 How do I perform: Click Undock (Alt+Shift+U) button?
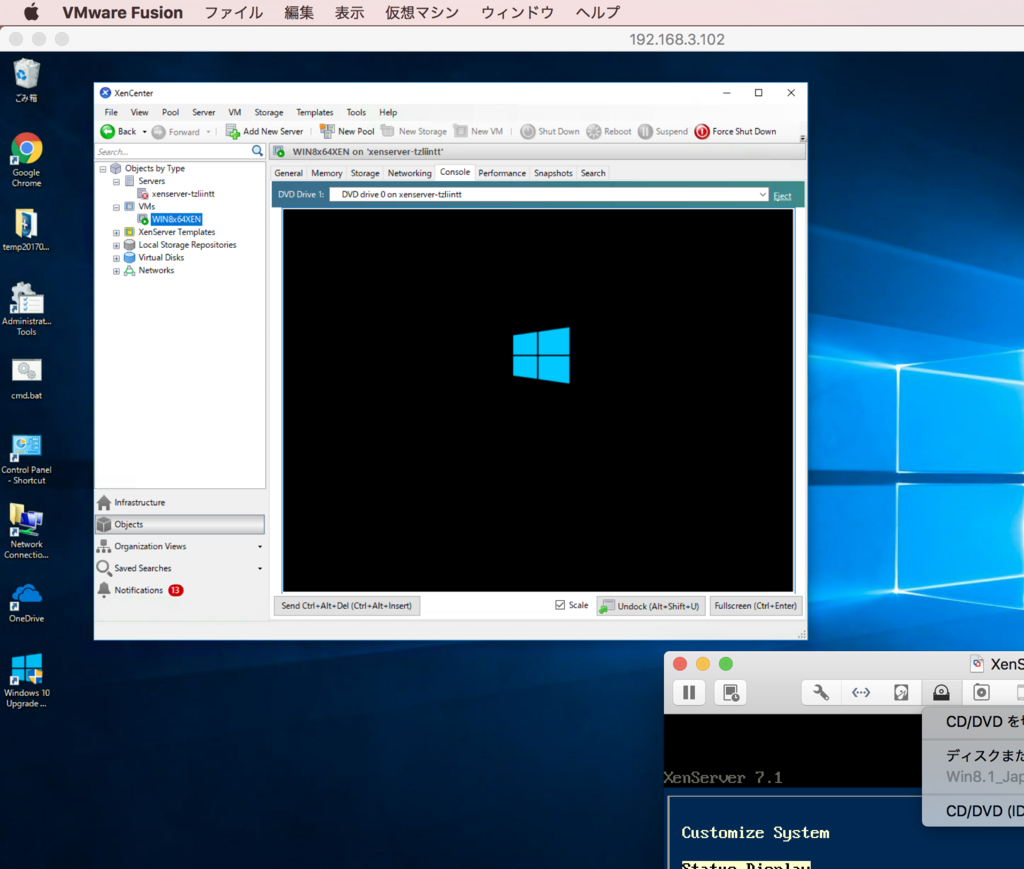pyautogui.click(x=650, y=606)
